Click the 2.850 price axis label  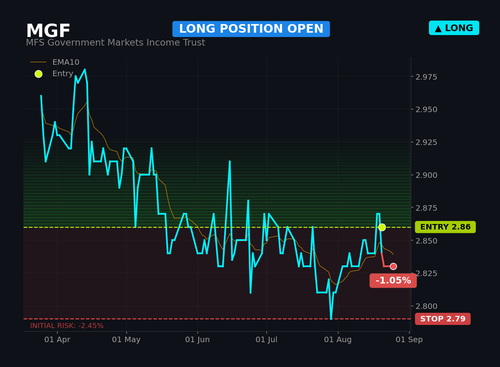(x=426, y=241)
